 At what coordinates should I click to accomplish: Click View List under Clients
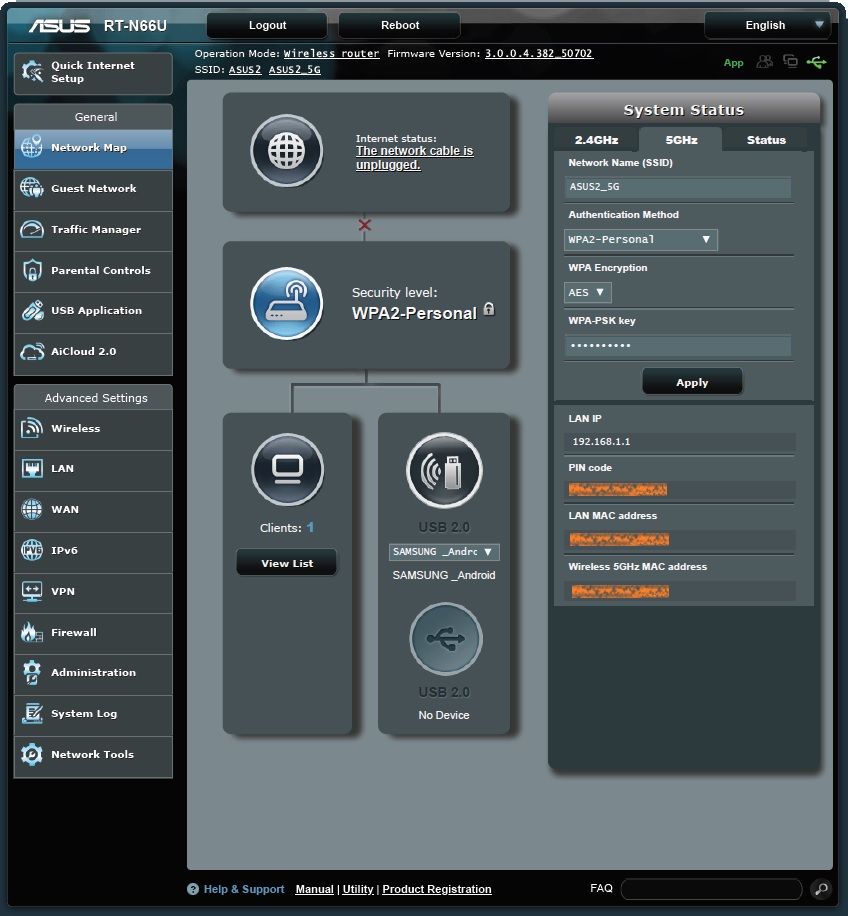coord(286,562)
